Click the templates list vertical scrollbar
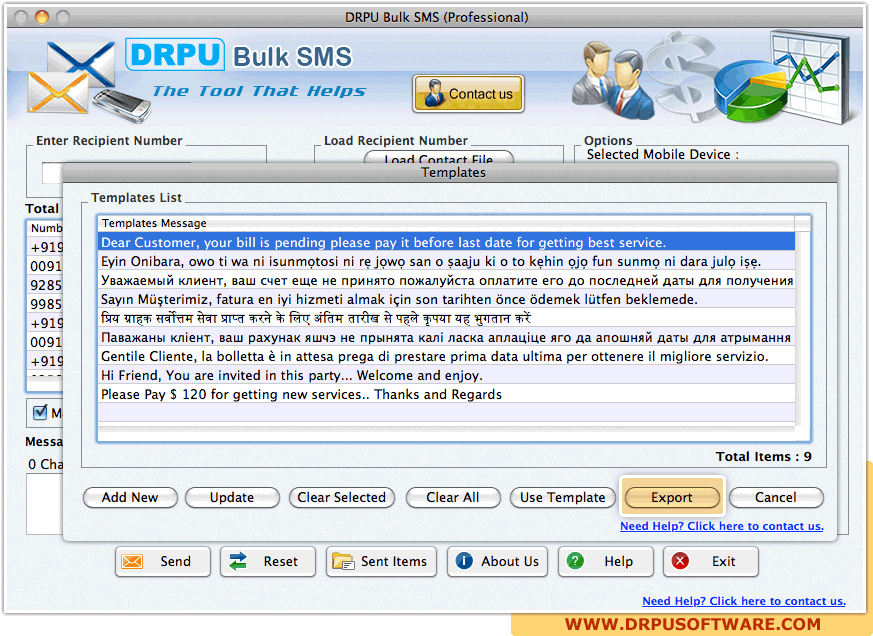 tap(802, 329)
